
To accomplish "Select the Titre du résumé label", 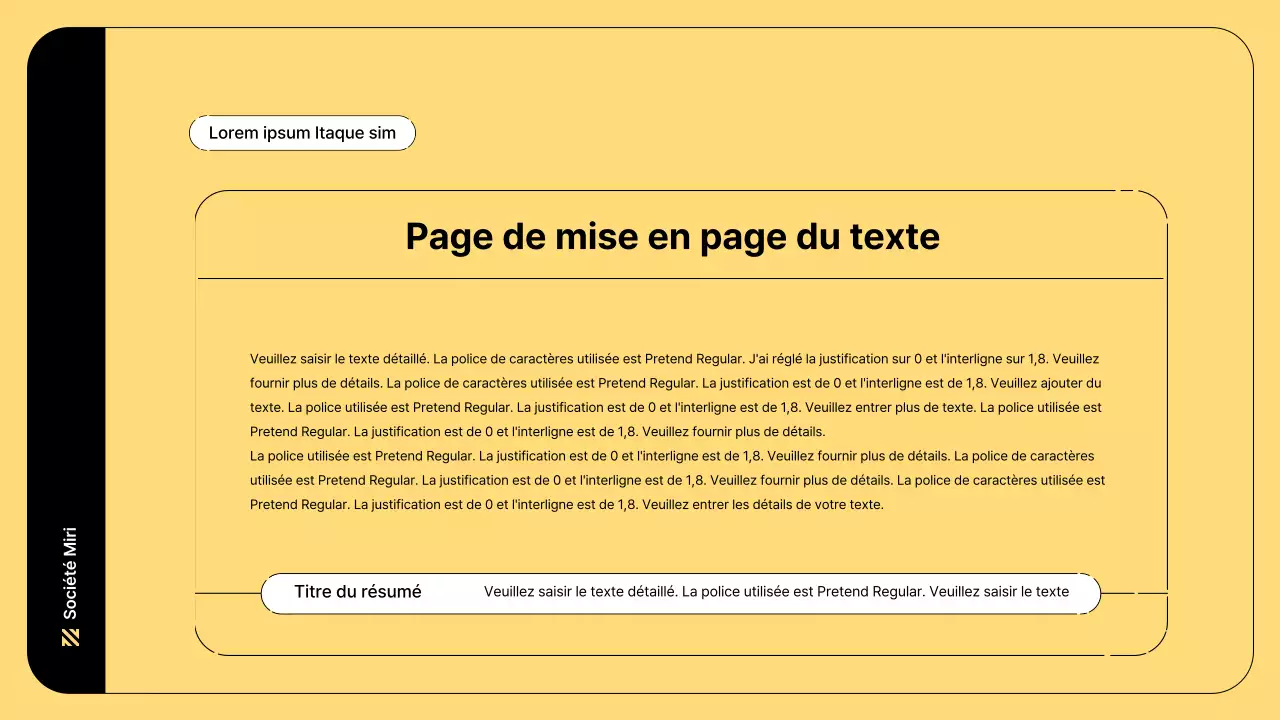I will (x=357, y=592).
